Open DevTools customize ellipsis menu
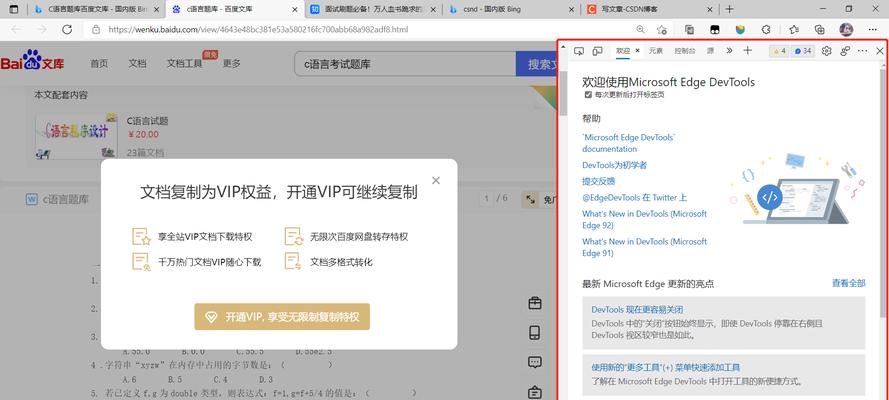The height and width of the screenshot is (400, 889). (862, 51)
